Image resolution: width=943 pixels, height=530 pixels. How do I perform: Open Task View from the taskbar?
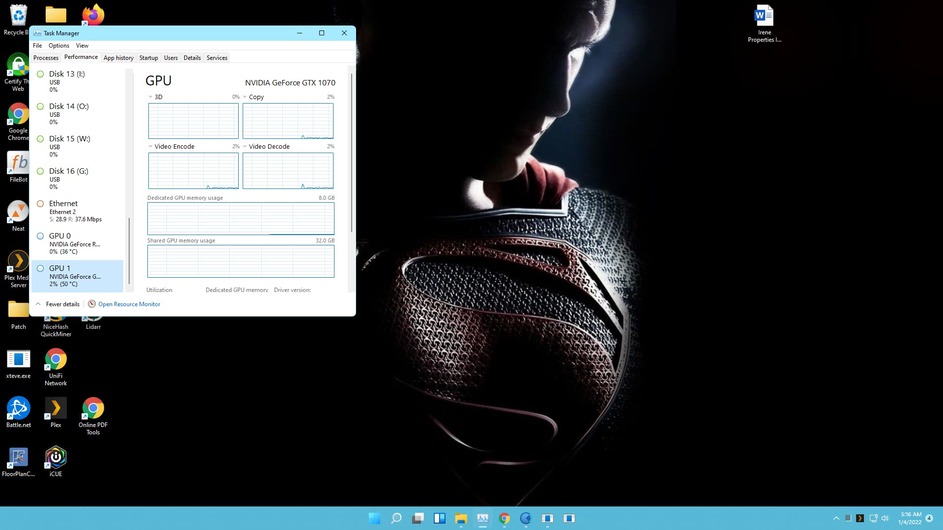417,518
